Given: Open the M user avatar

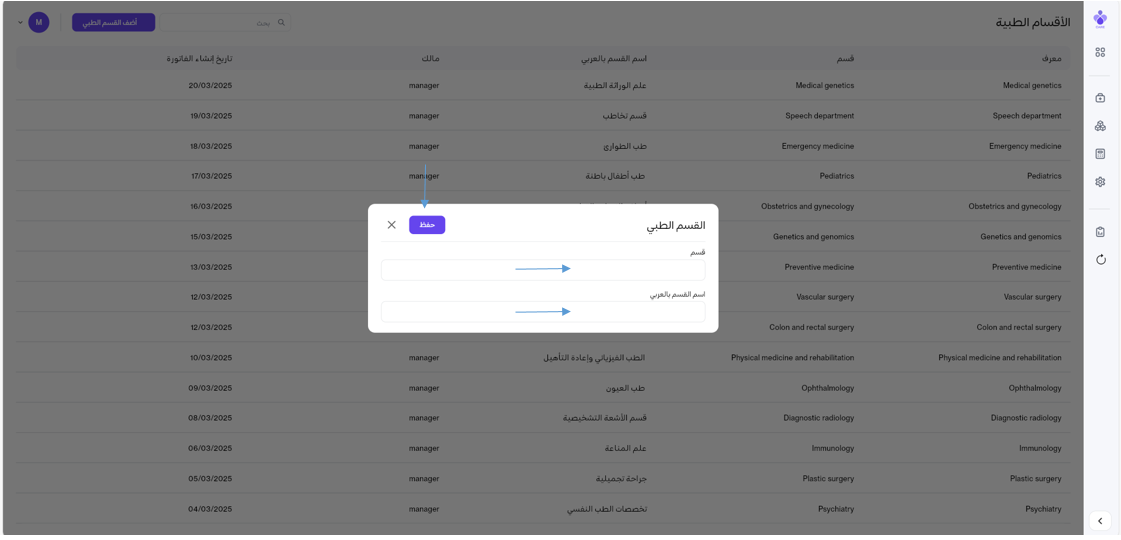Looking at the screenshot, I should [x=39, y=22].
